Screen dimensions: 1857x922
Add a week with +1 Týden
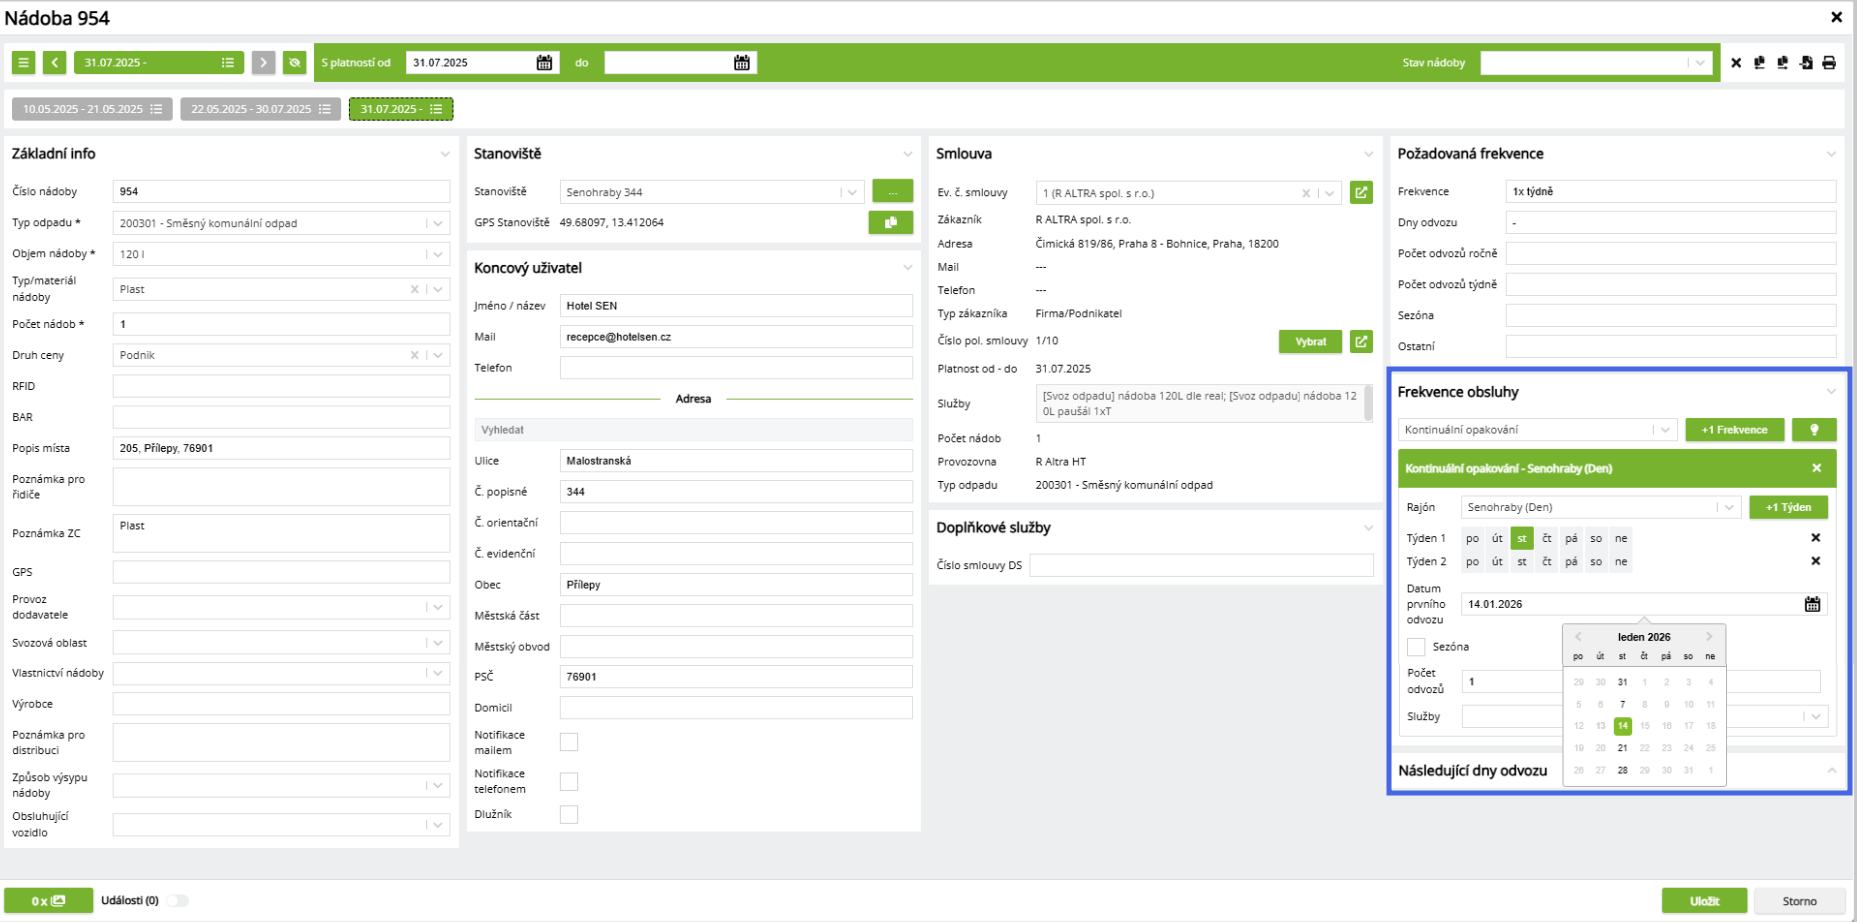(x=1788, y=507)
